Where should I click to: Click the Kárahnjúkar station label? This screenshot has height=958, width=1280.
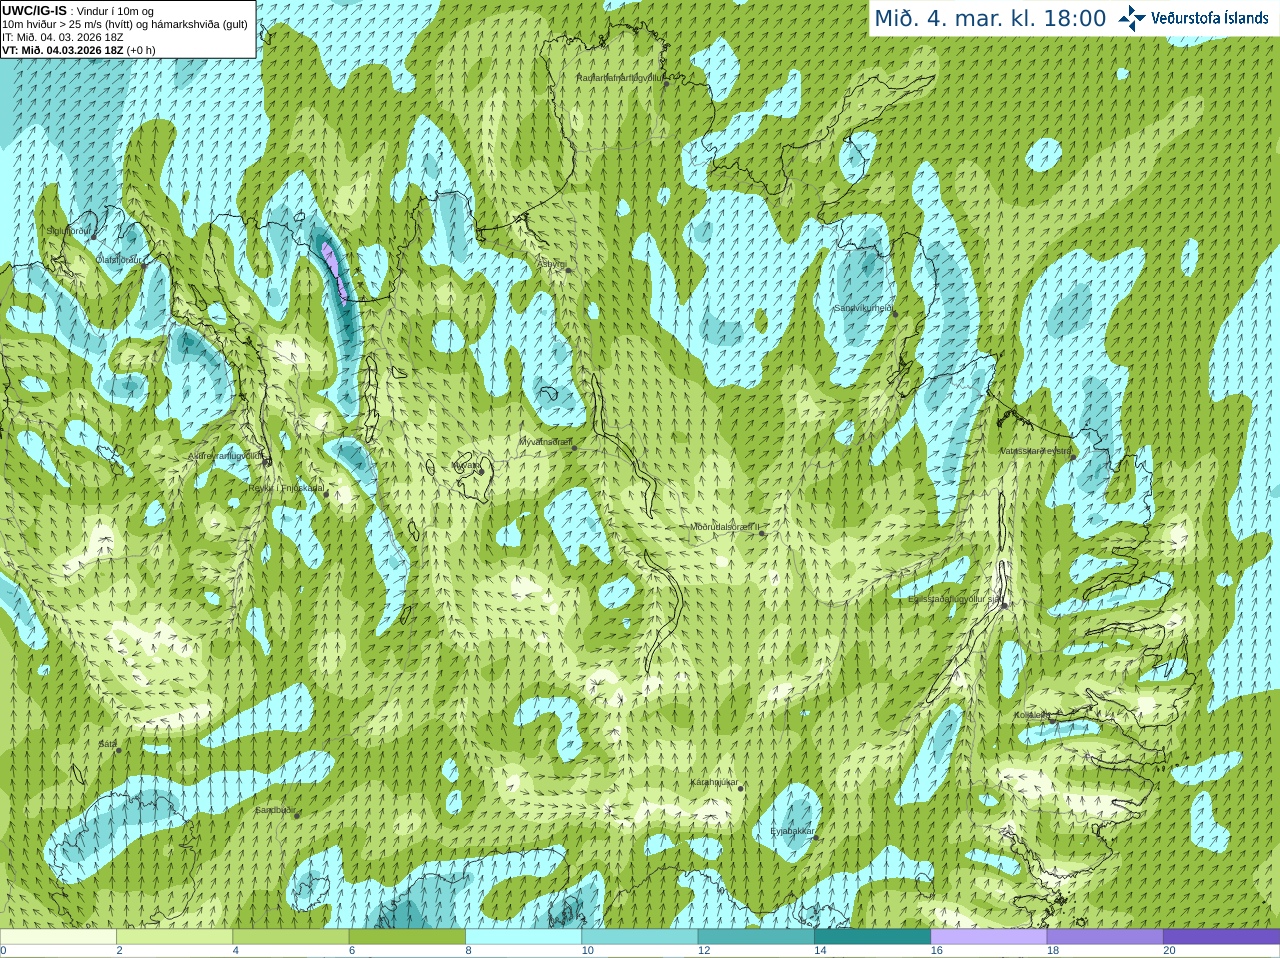(714, 782)
